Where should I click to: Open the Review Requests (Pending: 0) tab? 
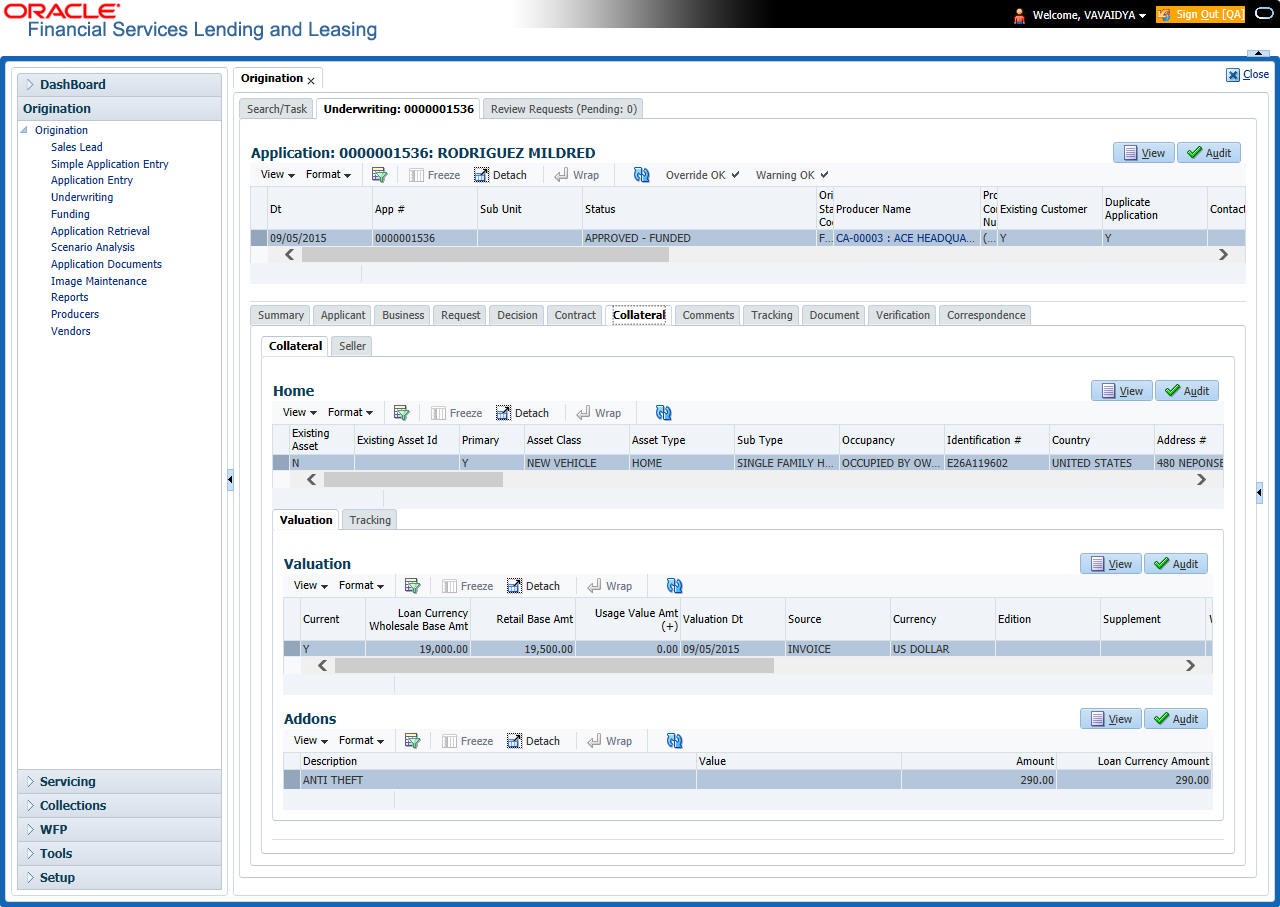click(x=564, y=109)
